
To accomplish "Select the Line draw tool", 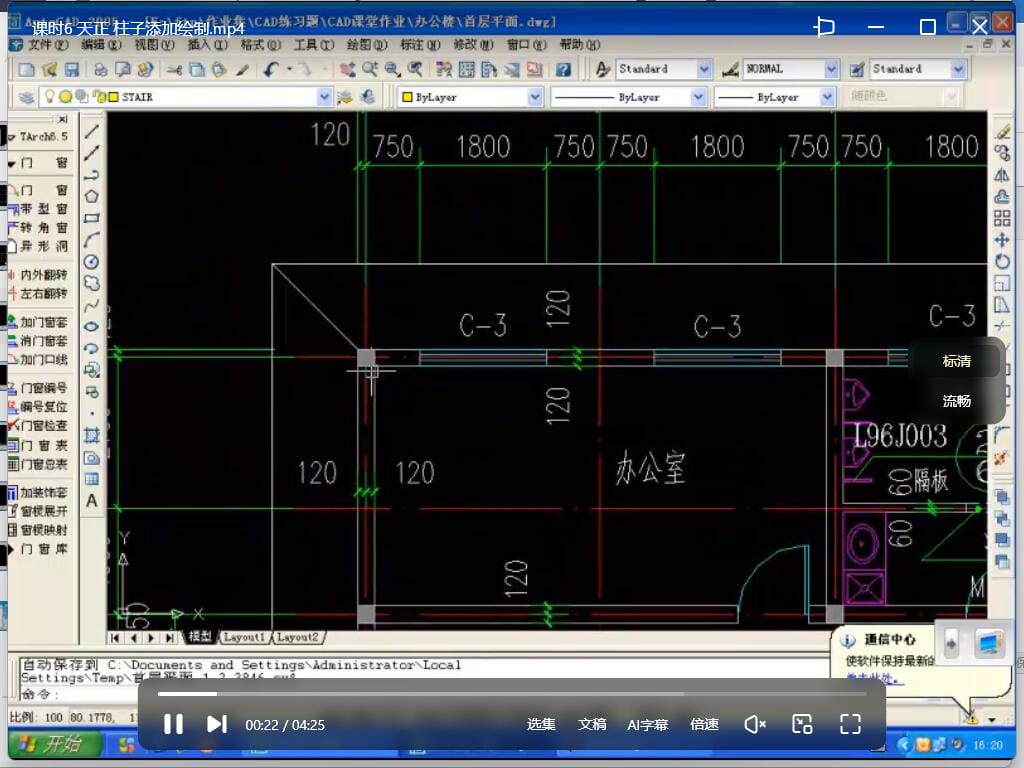I will tap(91, 131).
